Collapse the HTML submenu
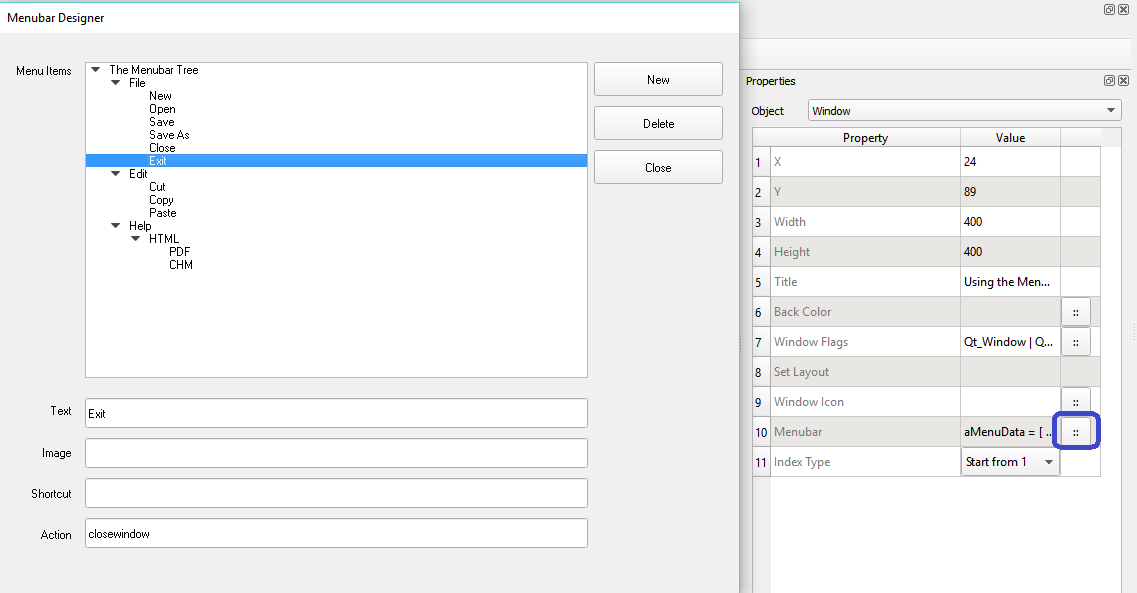The image size is (1137, 593). [137, 238]
